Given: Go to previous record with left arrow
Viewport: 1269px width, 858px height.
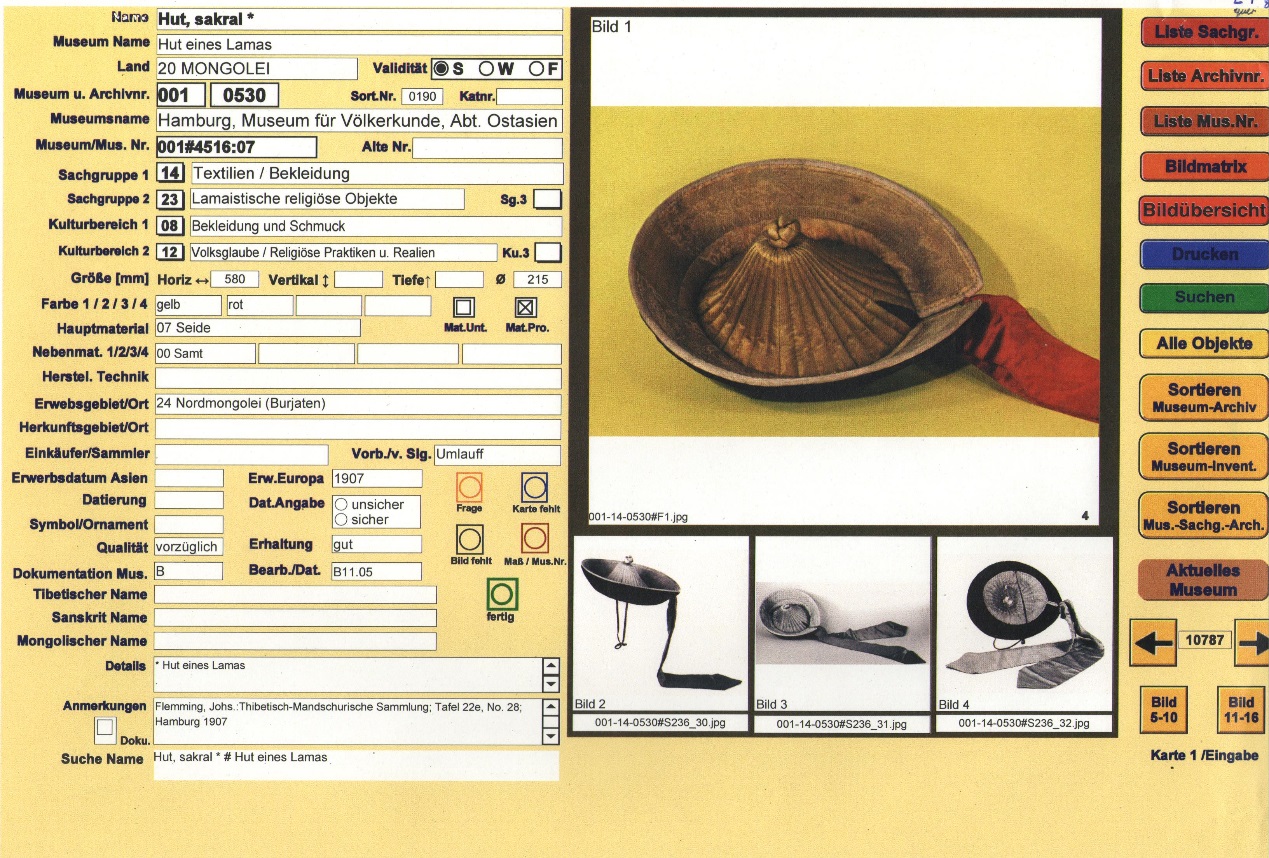Looking at the screenshot, I should click(x=1152, y=641).
